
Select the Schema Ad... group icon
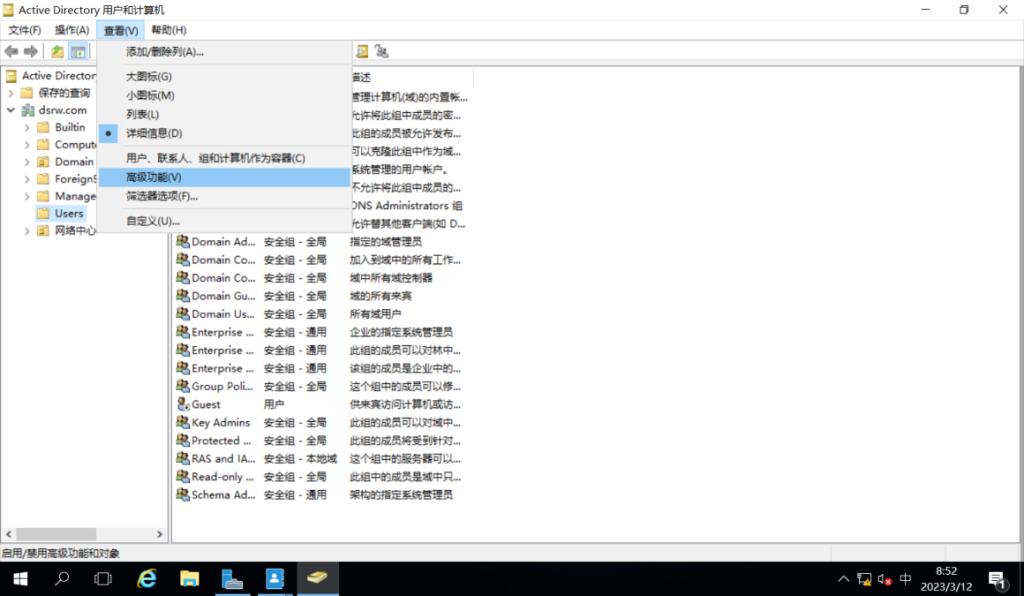point(183,495)
